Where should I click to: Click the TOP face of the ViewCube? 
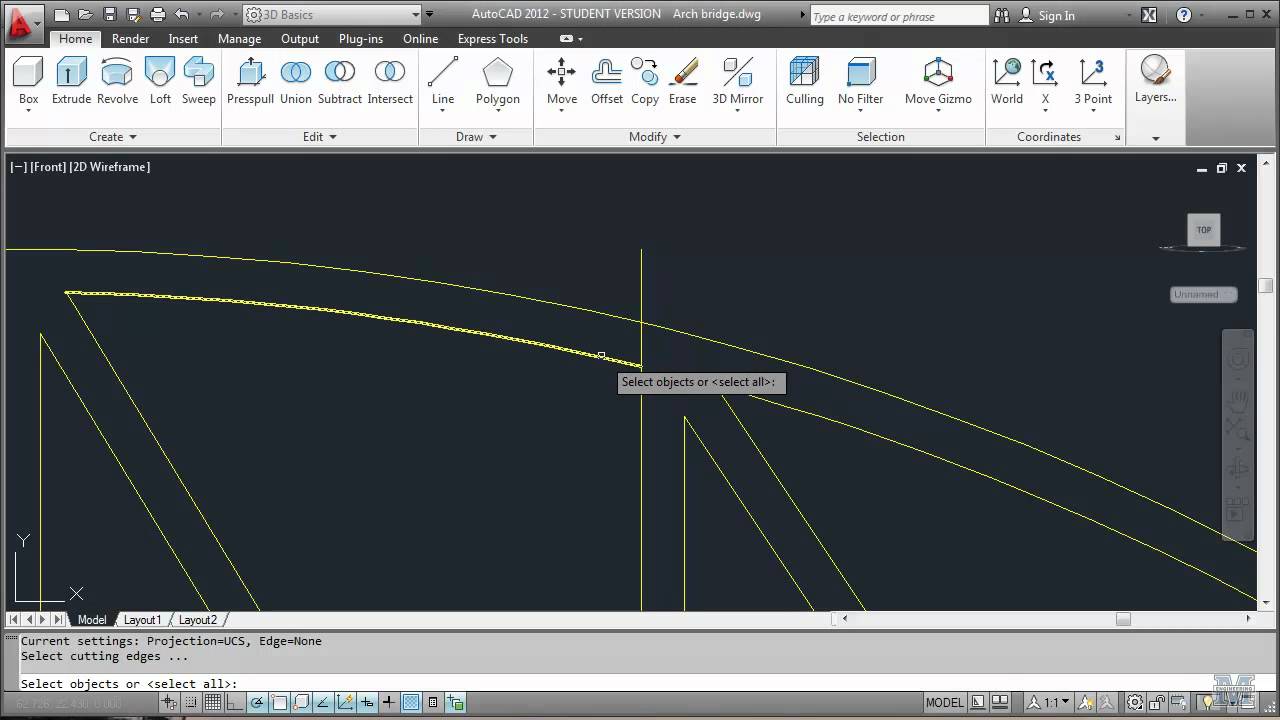point(1203,229)
